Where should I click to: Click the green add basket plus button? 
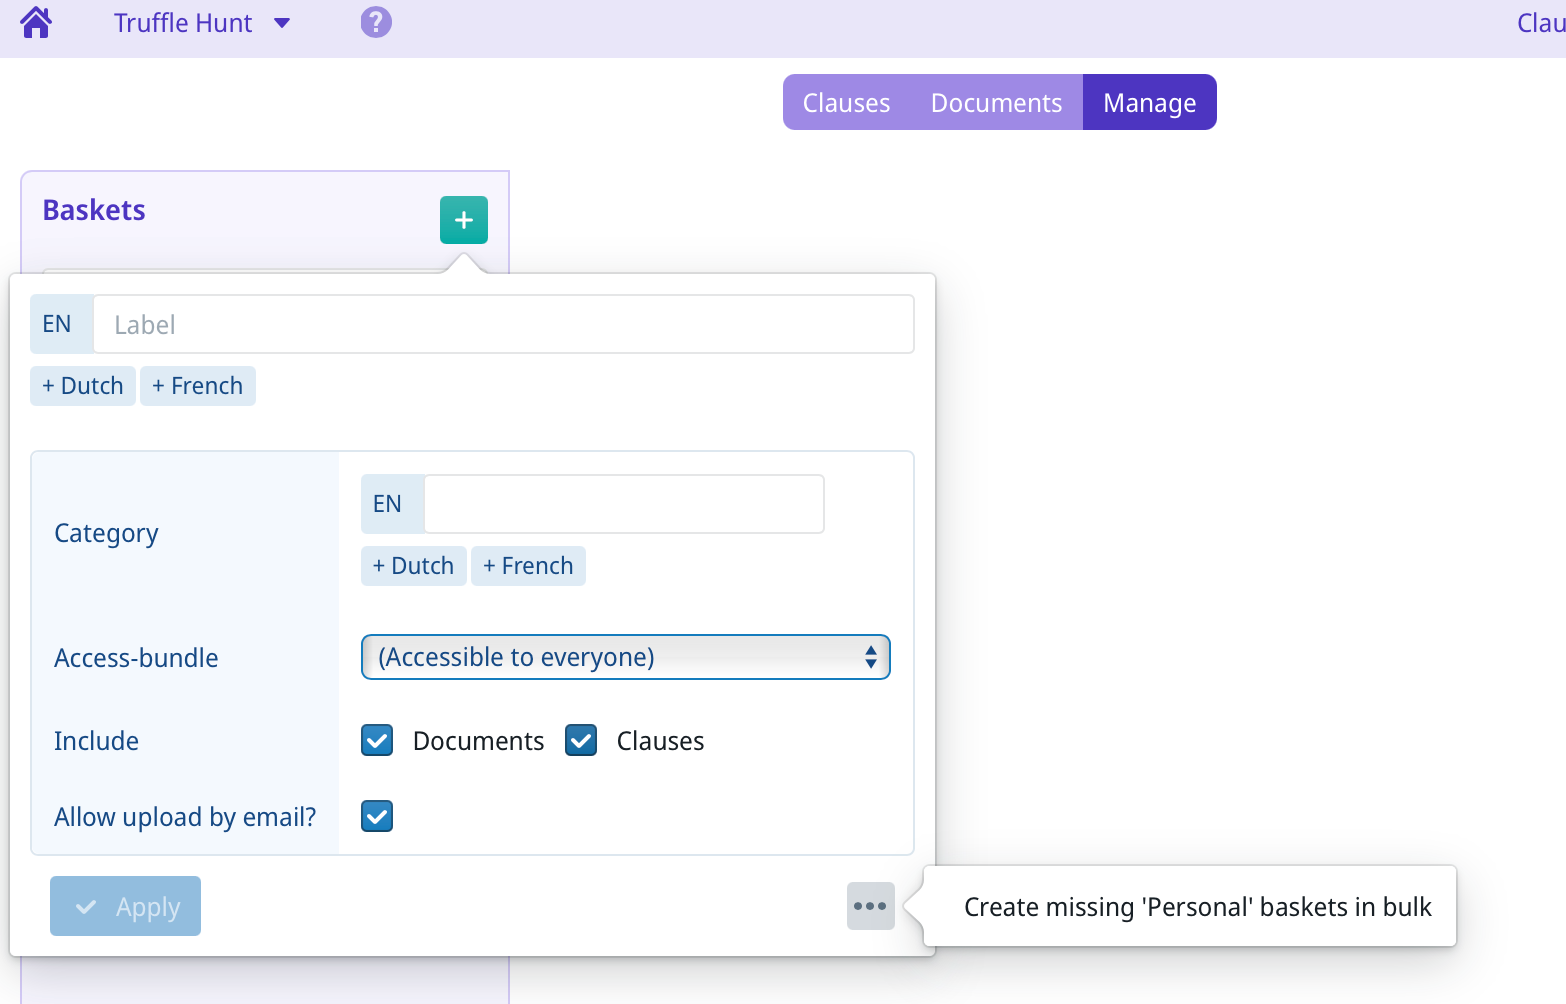click(x=463, y=220)
